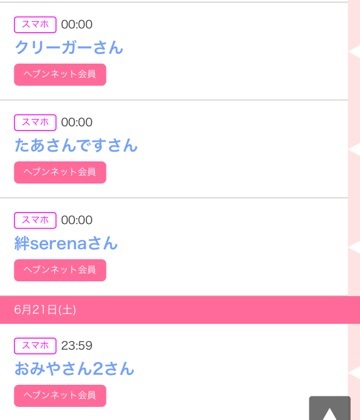Viewport: 360px width, 420px height.
Task: Click 00:00 timestamp above クリーガーさん
Action: [77, 24]
